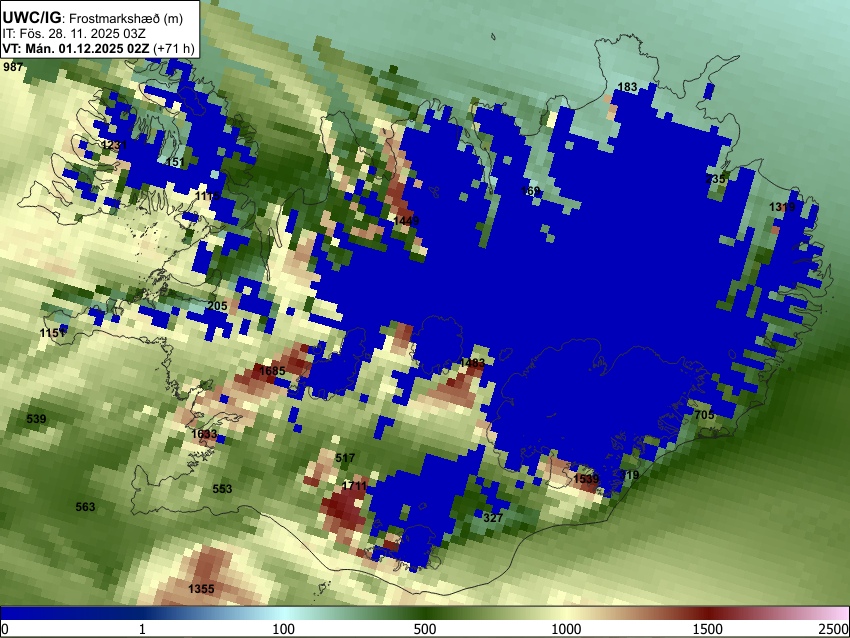Click the map title text "Frostmarkshæð (m)"
850x638 pixels.
(126, 18)
